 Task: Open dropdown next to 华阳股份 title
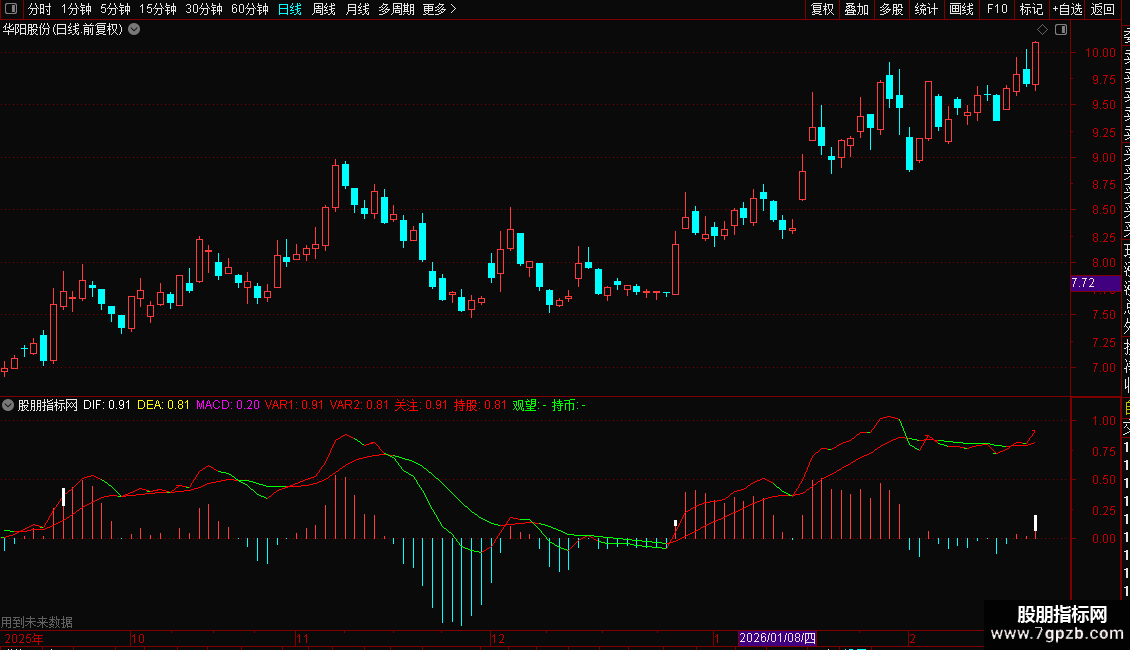(134, 29)
